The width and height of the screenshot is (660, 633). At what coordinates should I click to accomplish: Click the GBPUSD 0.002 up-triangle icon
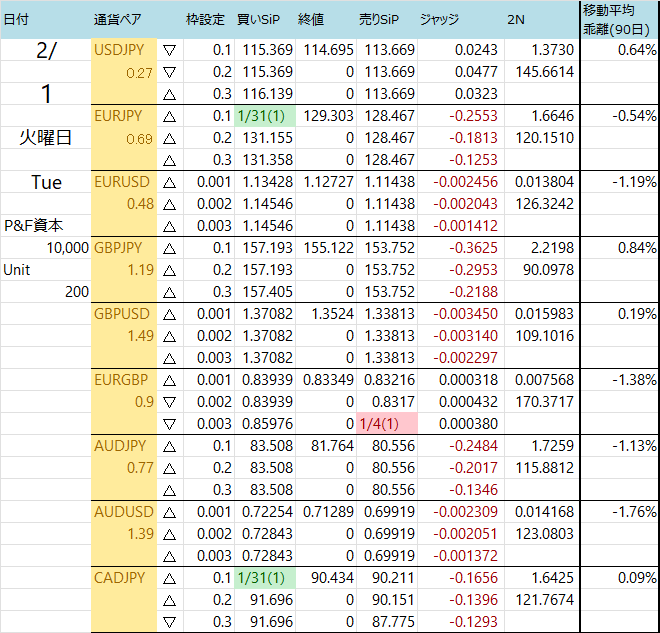(x=169, y=336)
